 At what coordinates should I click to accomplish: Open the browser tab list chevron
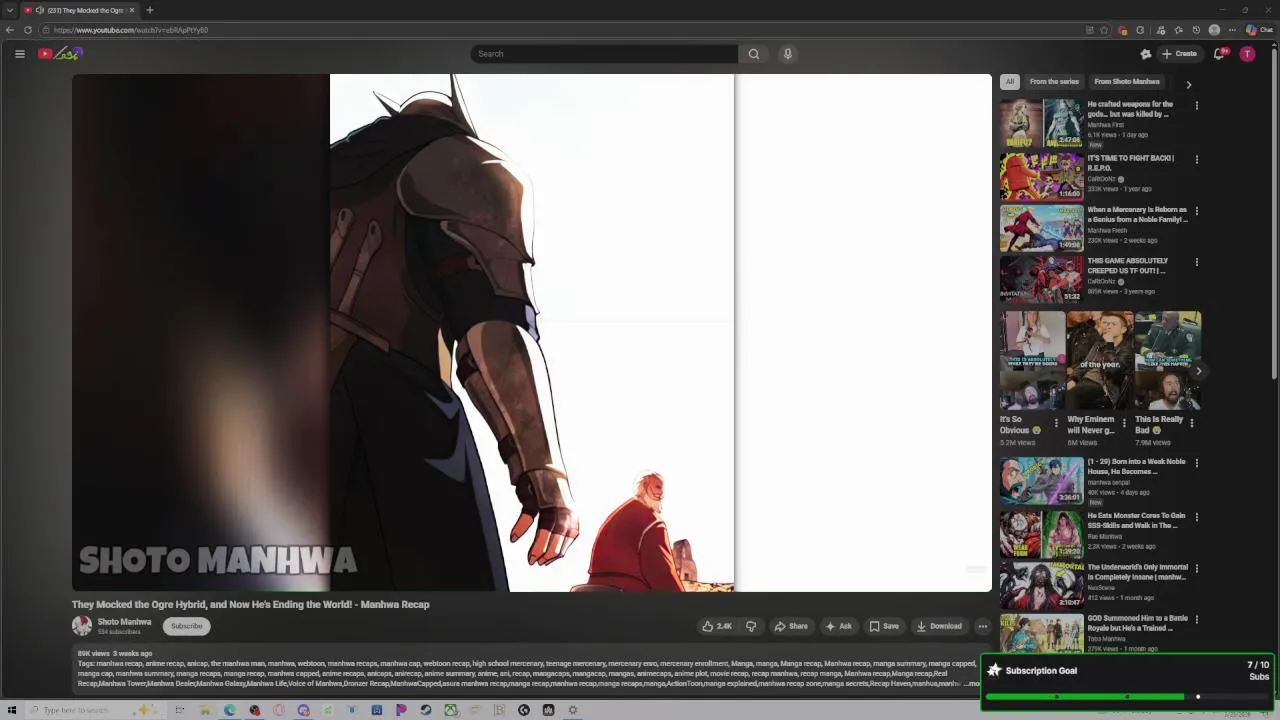pyautogui.click(x=10, y=10)
